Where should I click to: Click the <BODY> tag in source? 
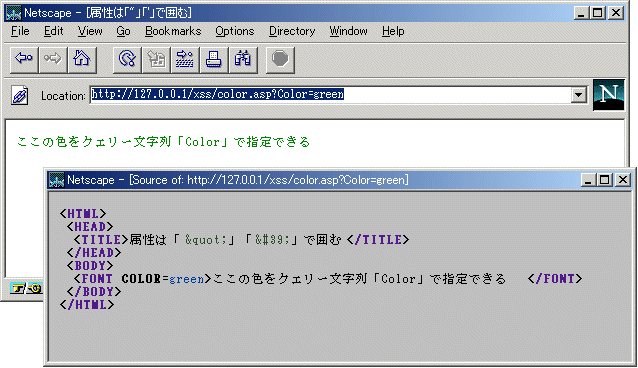(x=90, y=265)
